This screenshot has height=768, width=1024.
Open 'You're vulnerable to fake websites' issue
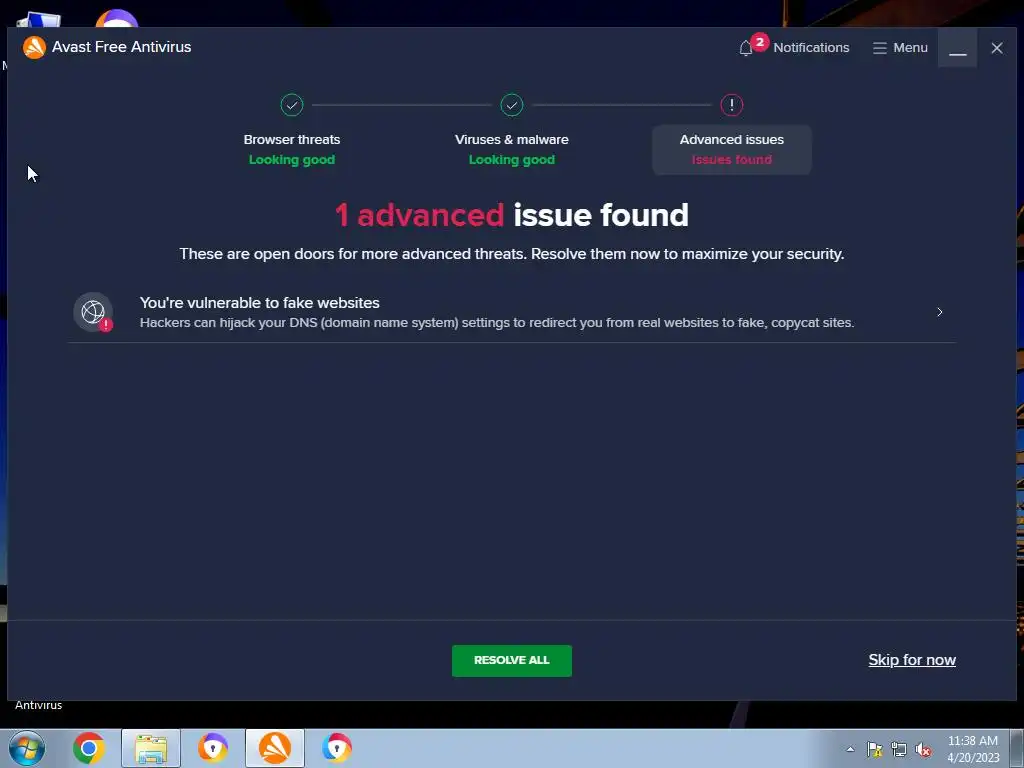click(511, 312)
